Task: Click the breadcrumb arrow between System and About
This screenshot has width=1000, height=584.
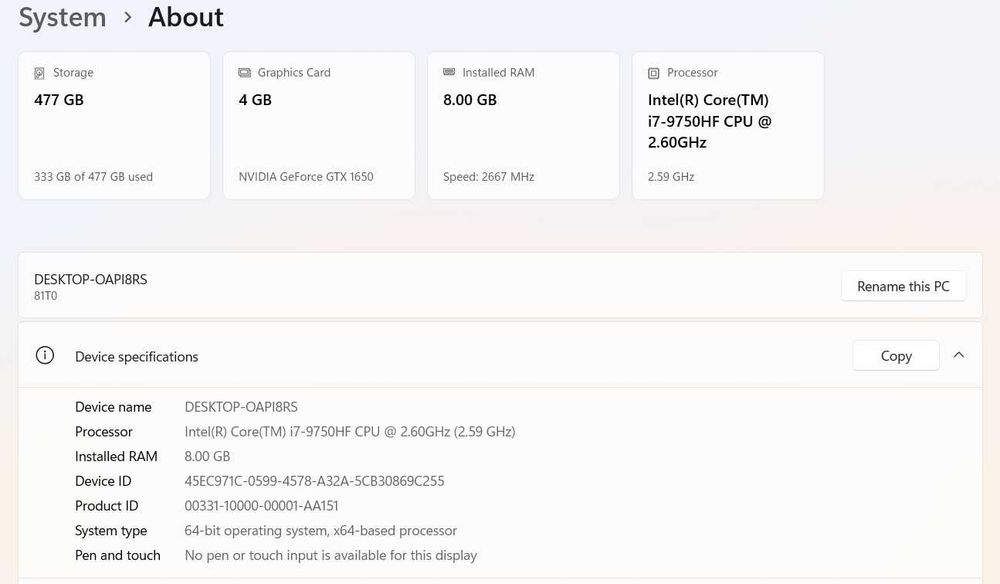Action: [127, 17]
